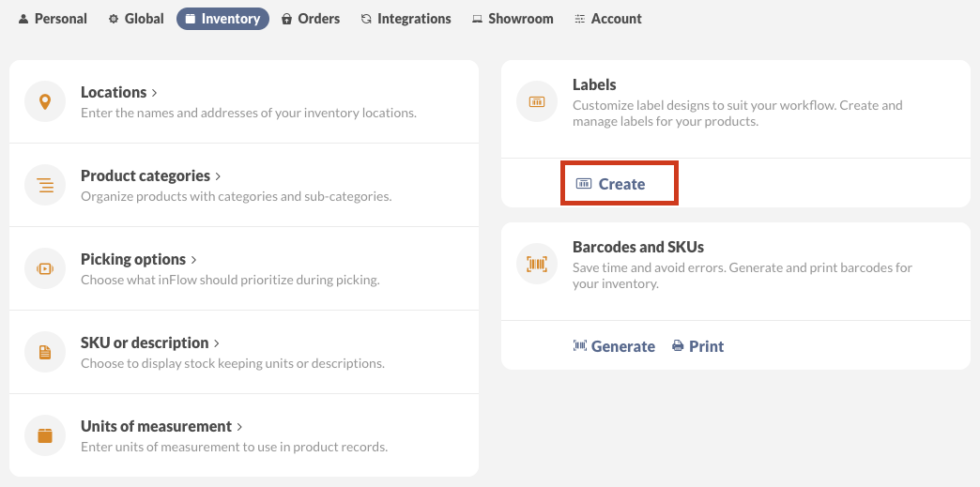Viewport: 980px width, 487px height.
Task: Open SKU or description settings
Action: pyautogui.click(x=217, y=343)
